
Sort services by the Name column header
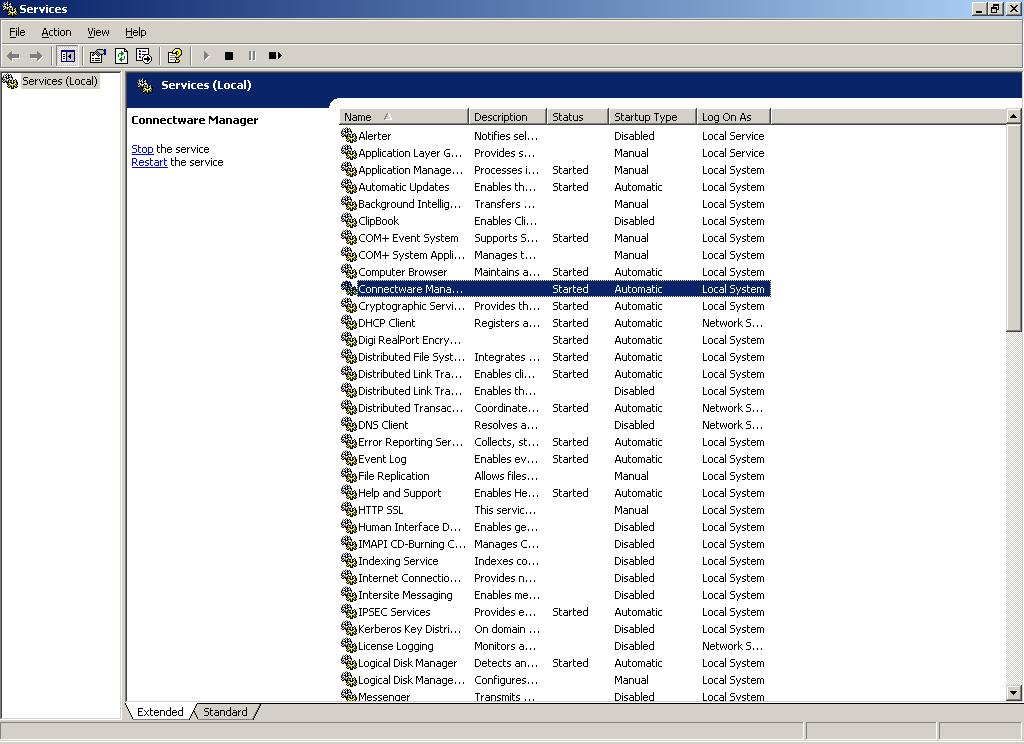coord(403,117)
